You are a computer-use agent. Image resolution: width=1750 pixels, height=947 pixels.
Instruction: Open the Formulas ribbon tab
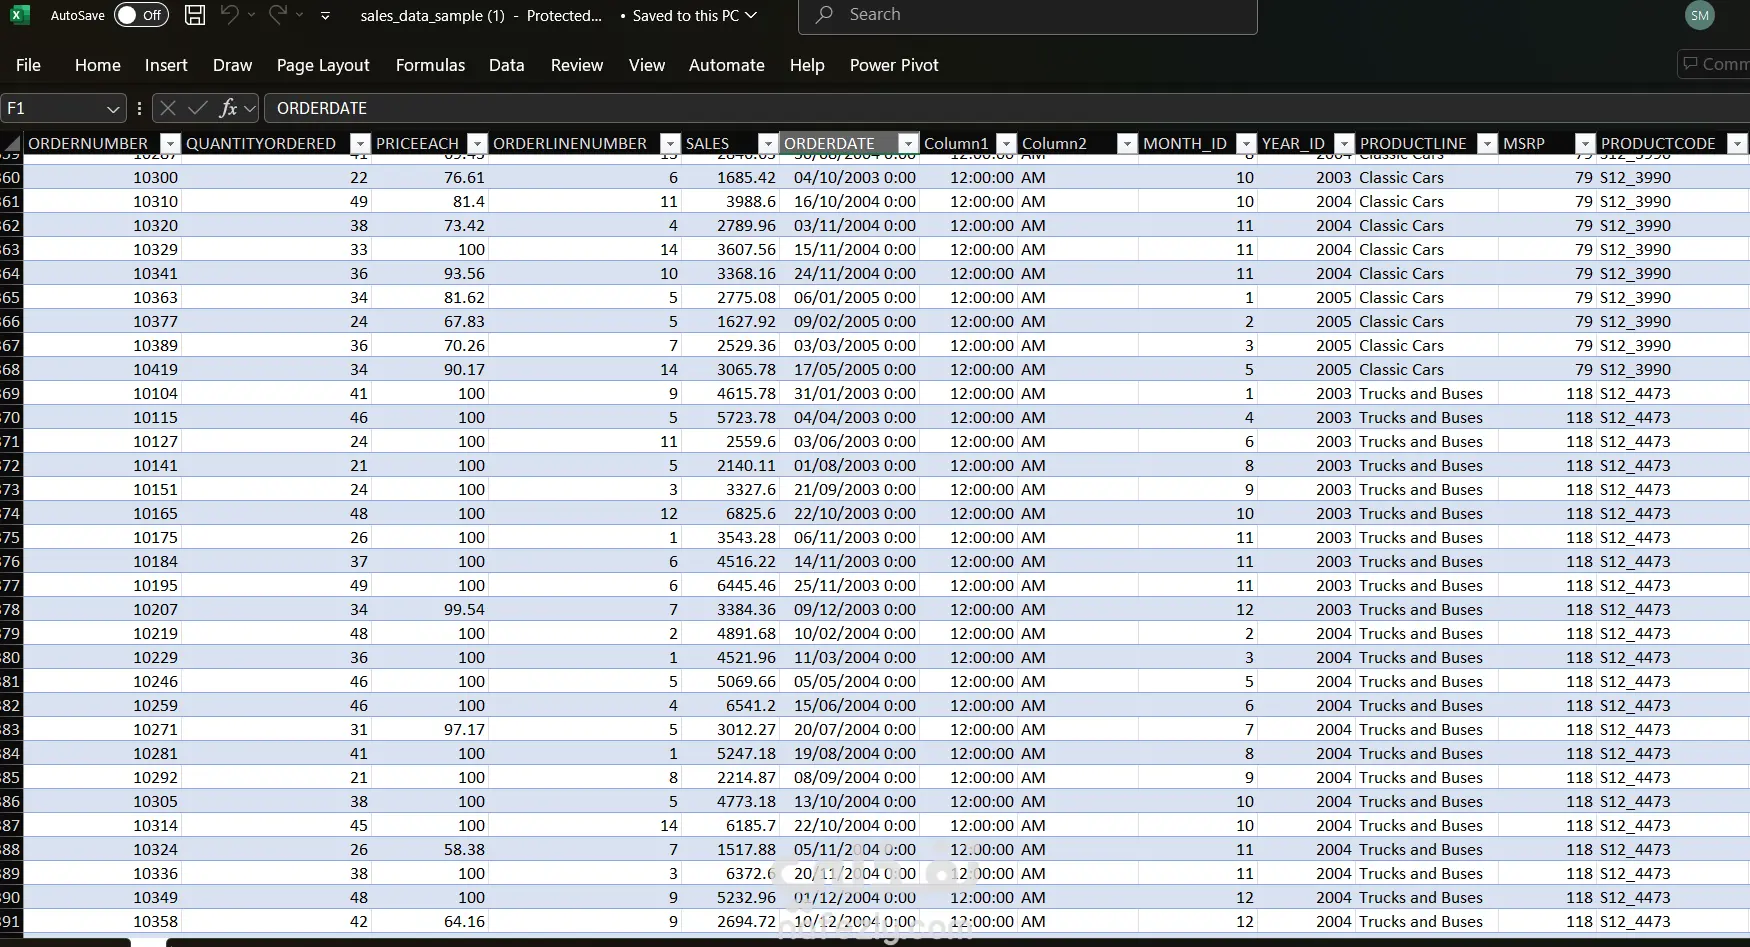(430, 65)
